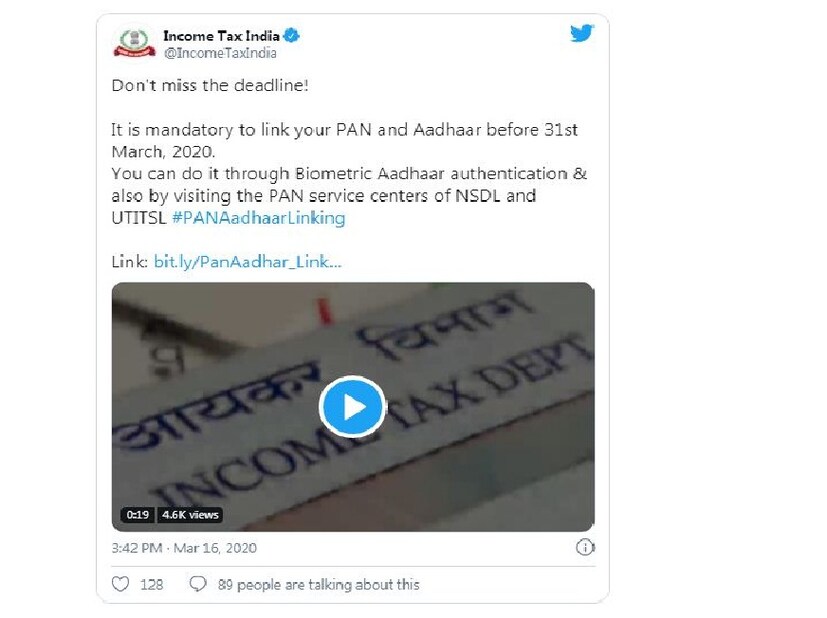Click the 4.6K views label on video
827x618 pixels.
point(190,515)
